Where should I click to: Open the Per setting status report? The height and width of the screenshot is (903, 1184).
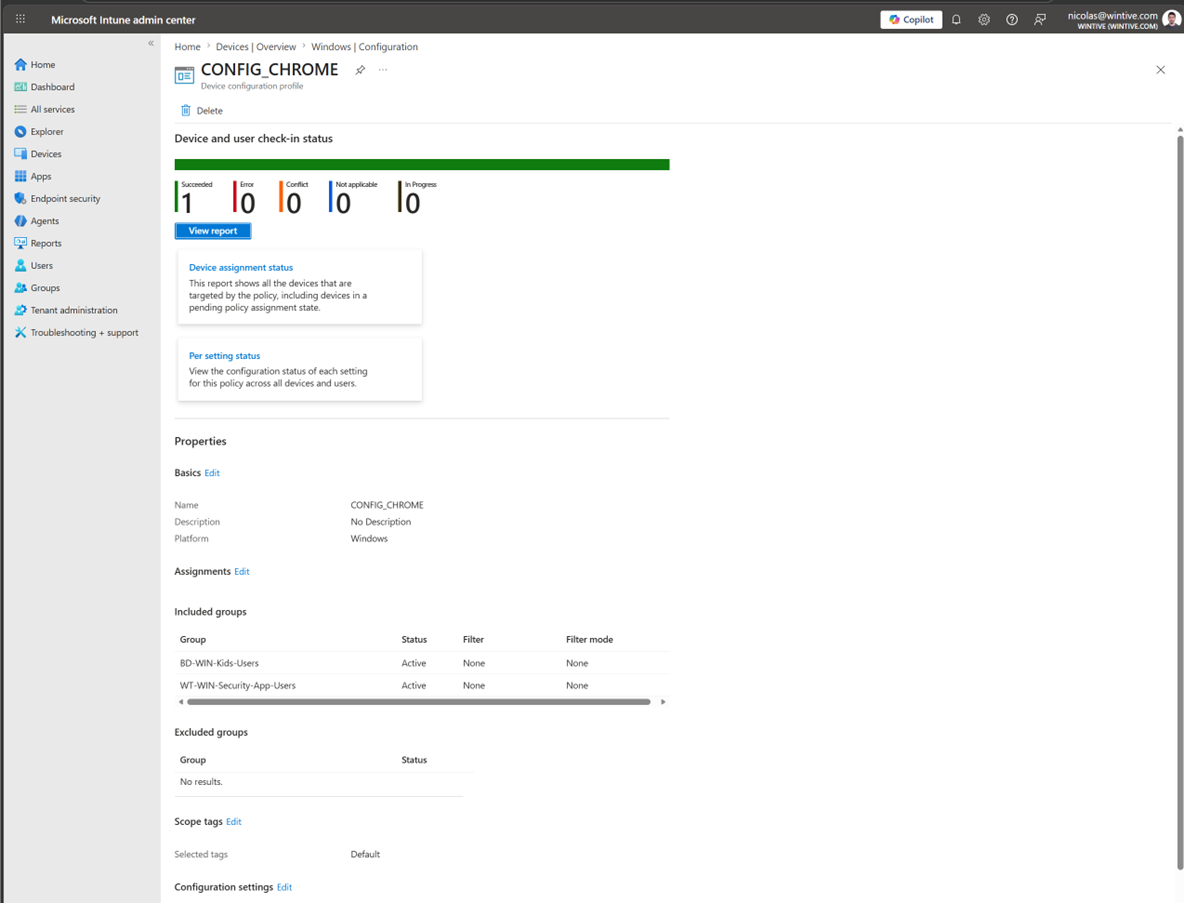(x=224, y=355)
